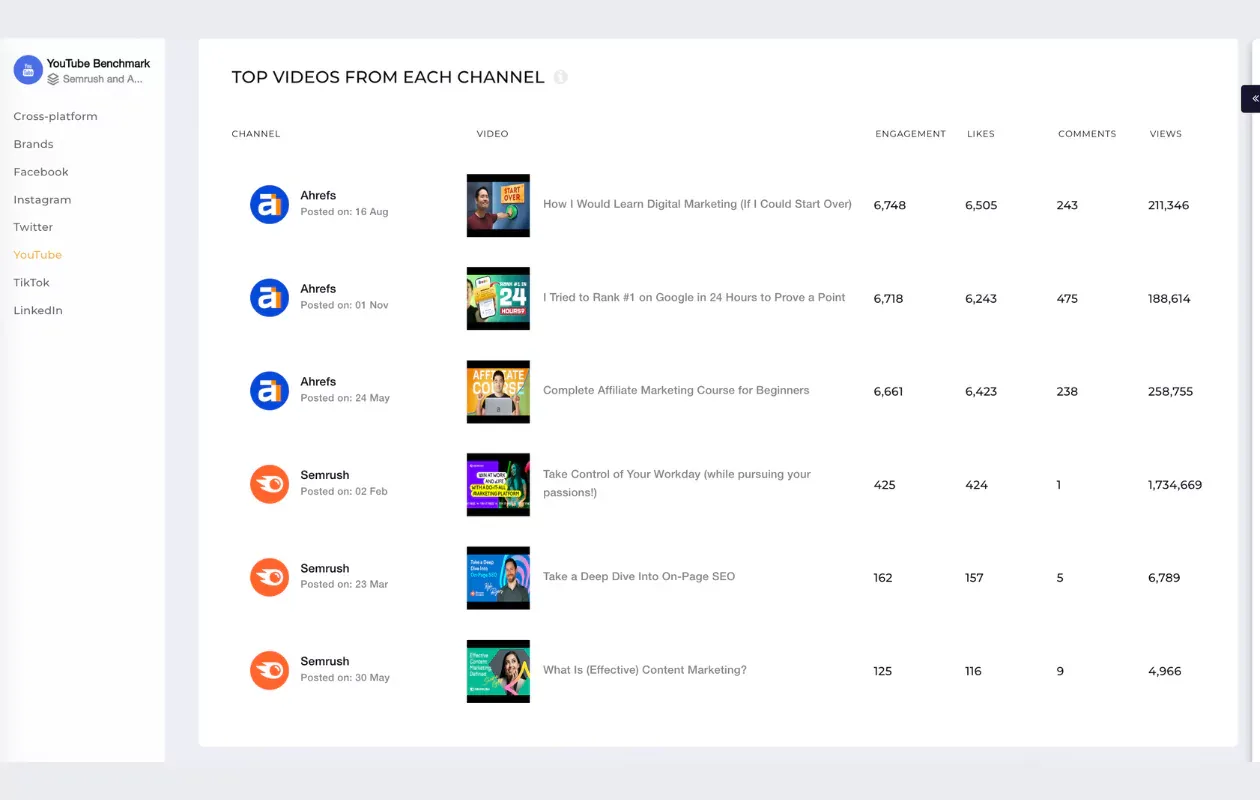Screen dimensions: 1260x800
Task: Click the YouTube Benchmark title text
Action: 98,63
